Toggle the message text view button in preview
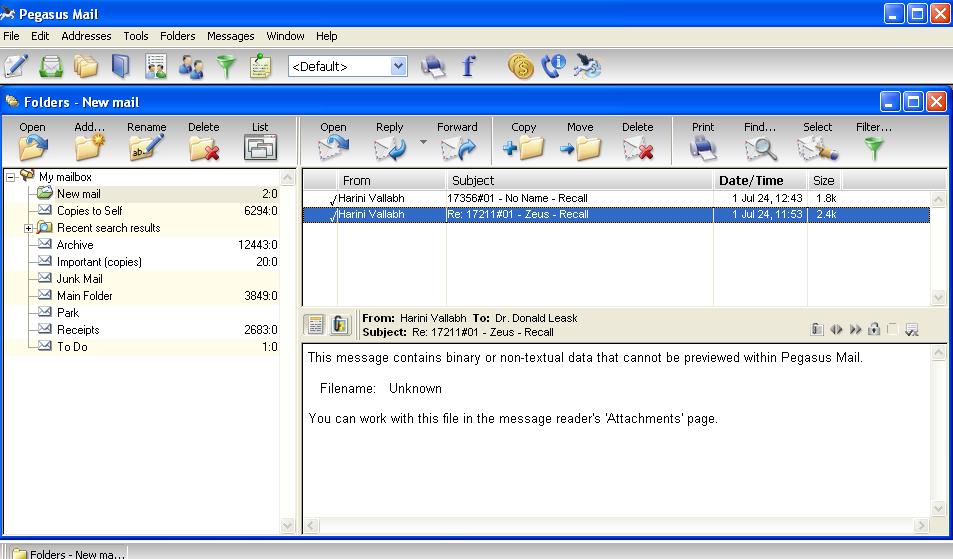953x559 pixels. click(315, 325)
